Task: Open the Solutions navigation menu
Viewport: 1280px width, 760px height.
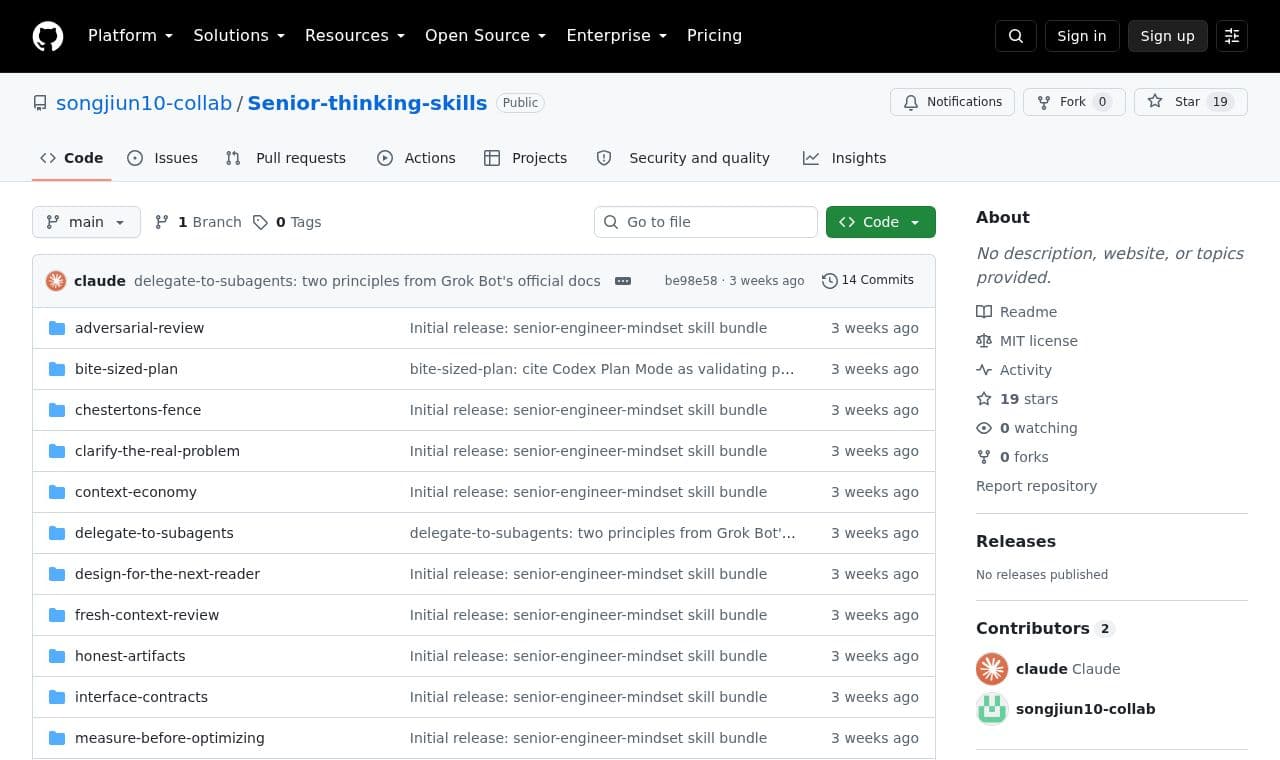Action: (239, 36)
